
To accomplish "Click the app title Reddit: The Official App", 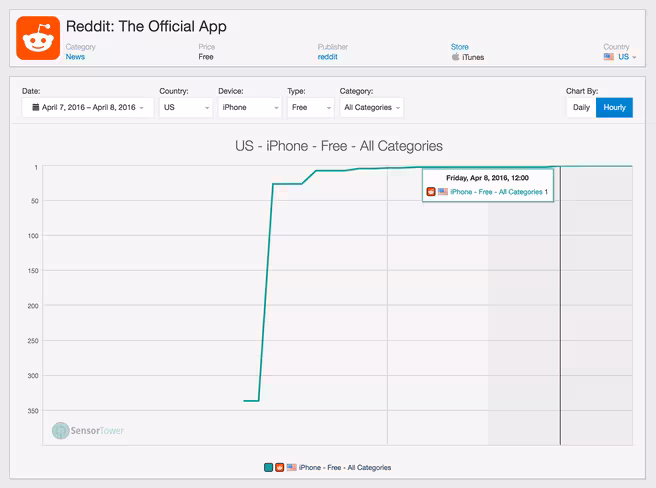I will [146, 26].
